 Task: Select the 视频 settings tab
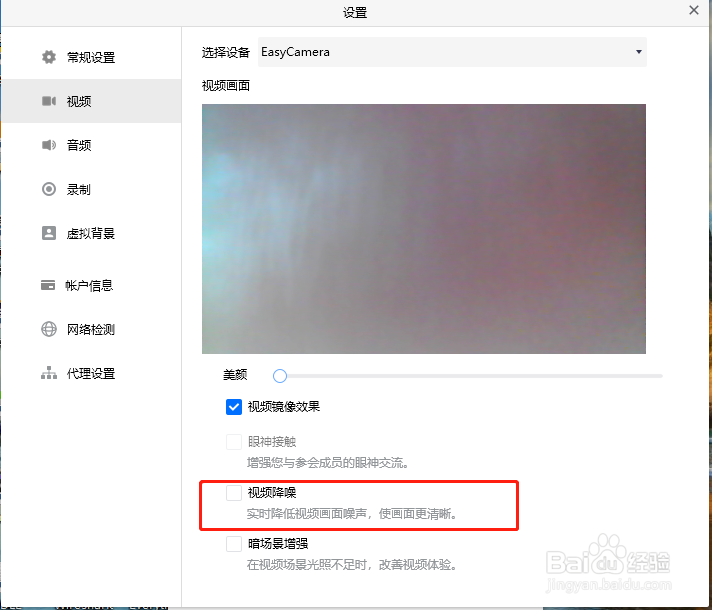pos(91,101)
